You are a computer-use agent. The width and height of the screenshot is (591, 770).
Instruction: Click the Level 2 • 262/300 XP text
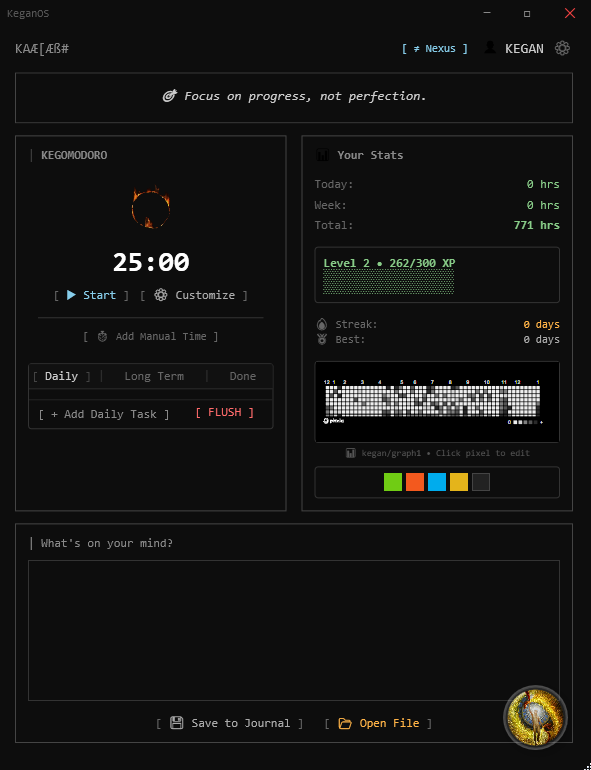[x=389, y=263]
